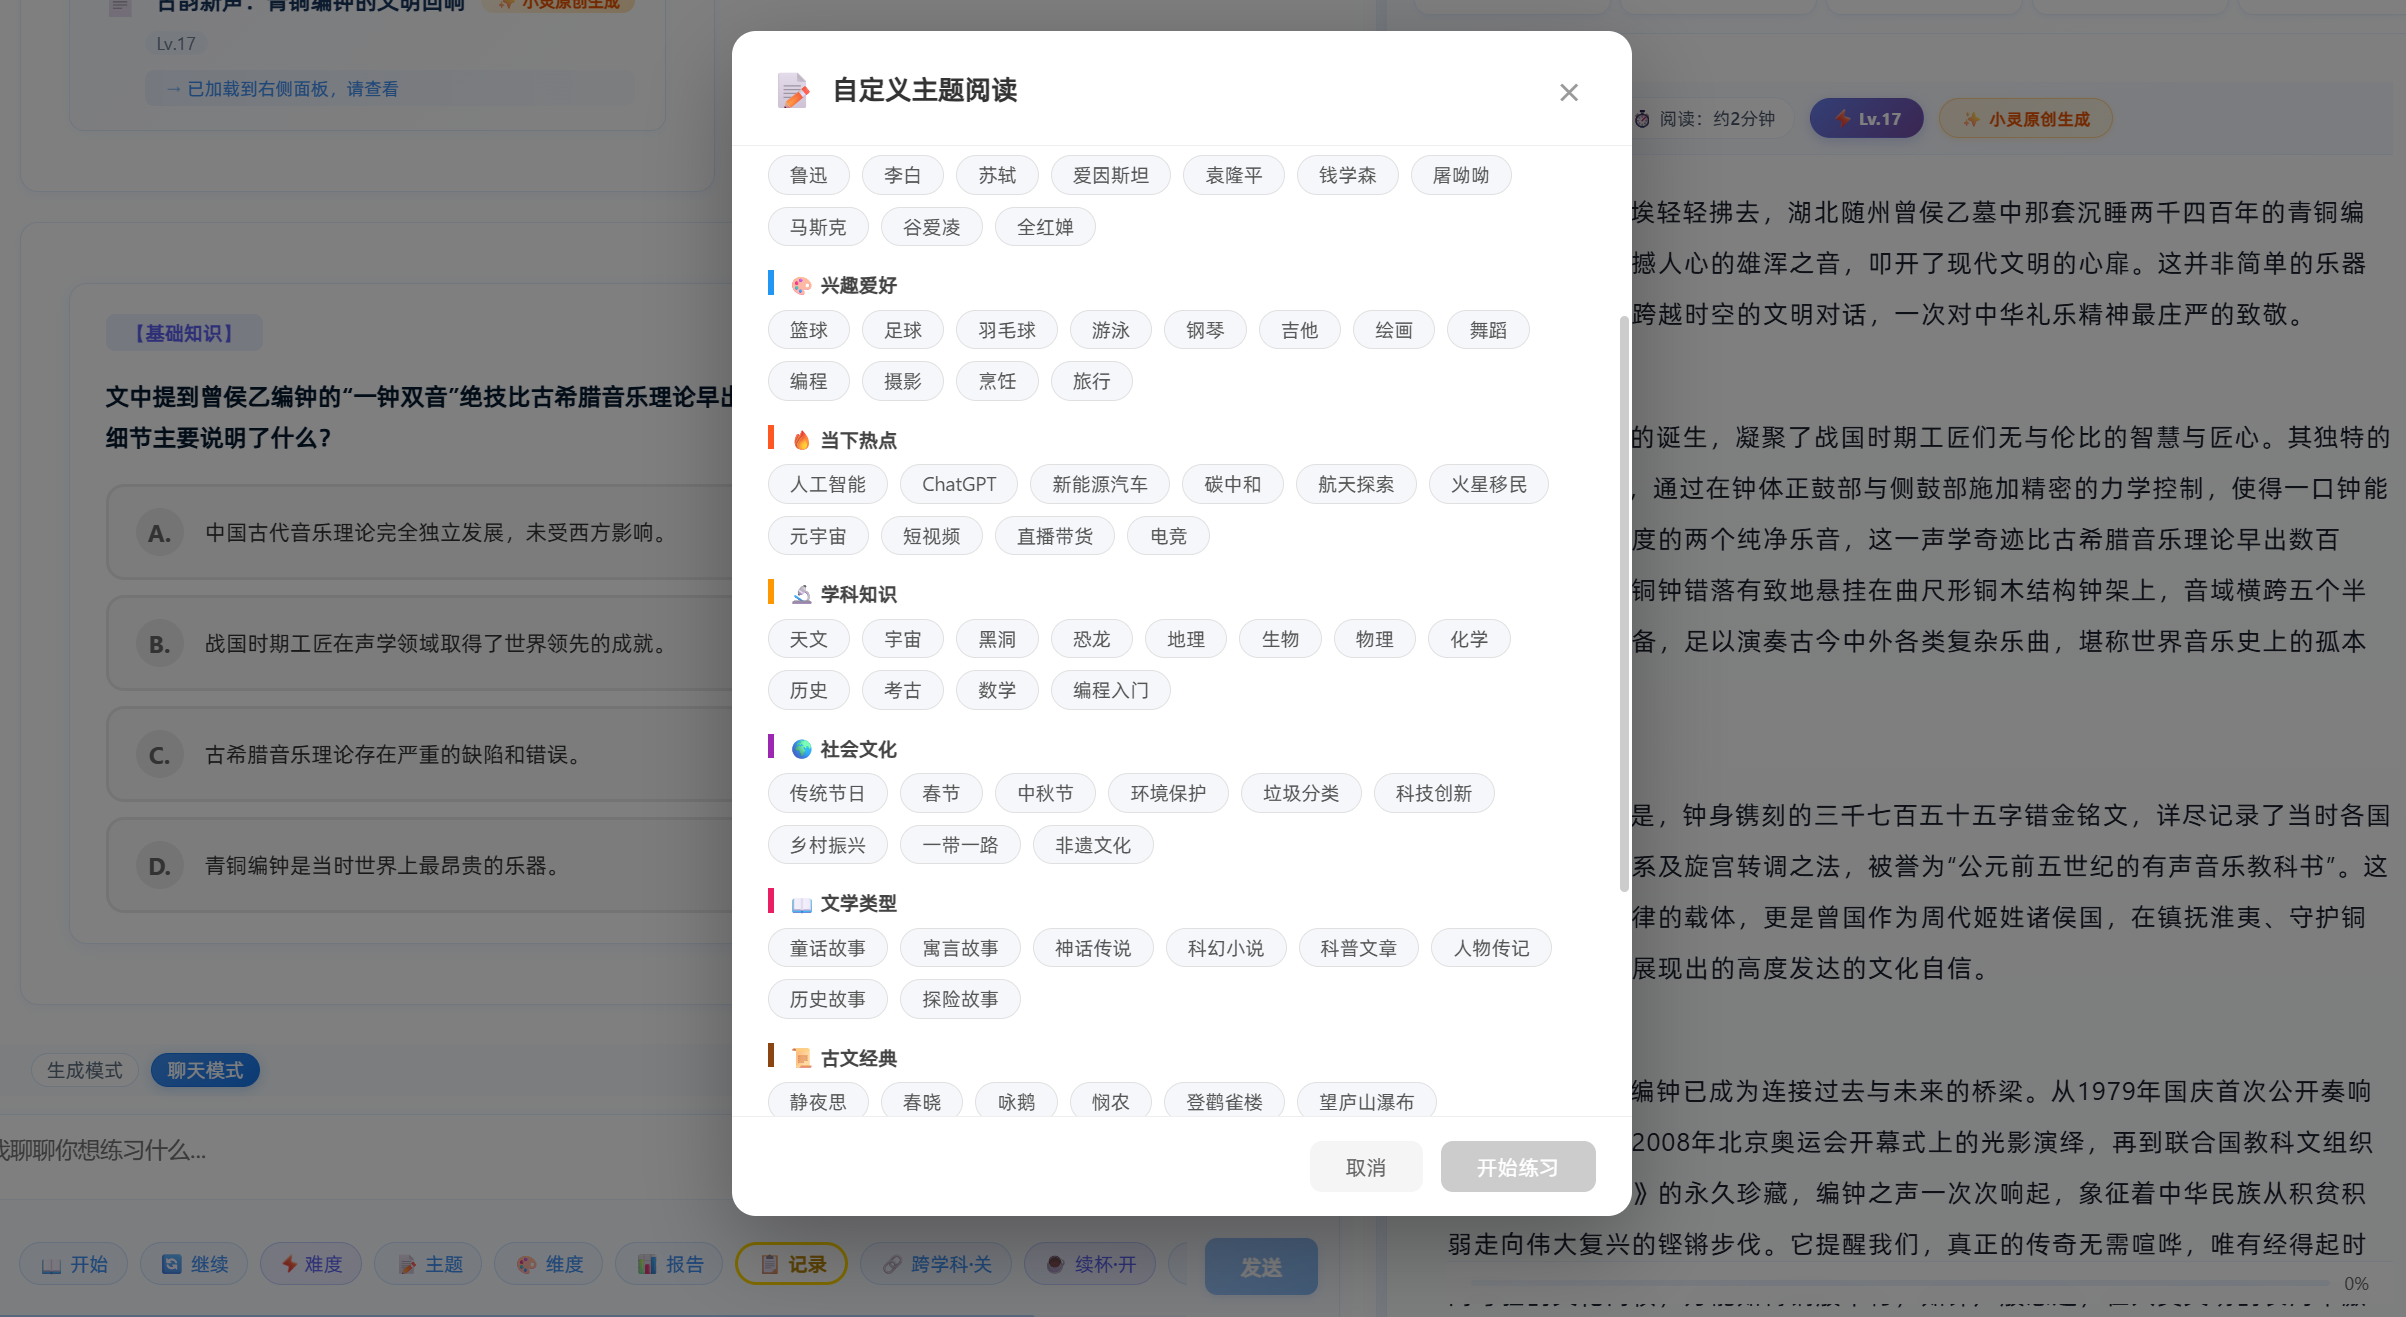Click the flame icon beside 当下热点
Image resolution: width=2406 pixels, height=1317 pixels.
click(x=801, y=440)
